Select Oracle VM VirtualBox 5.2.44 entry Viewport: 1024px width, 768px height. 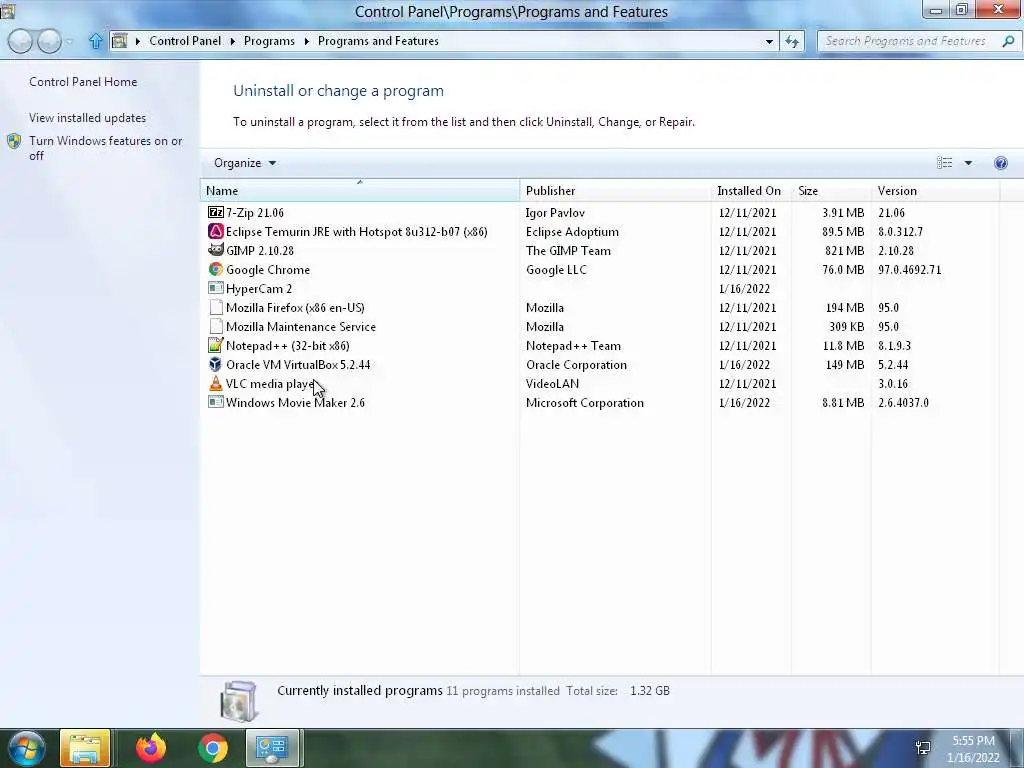tap(298, 364)
